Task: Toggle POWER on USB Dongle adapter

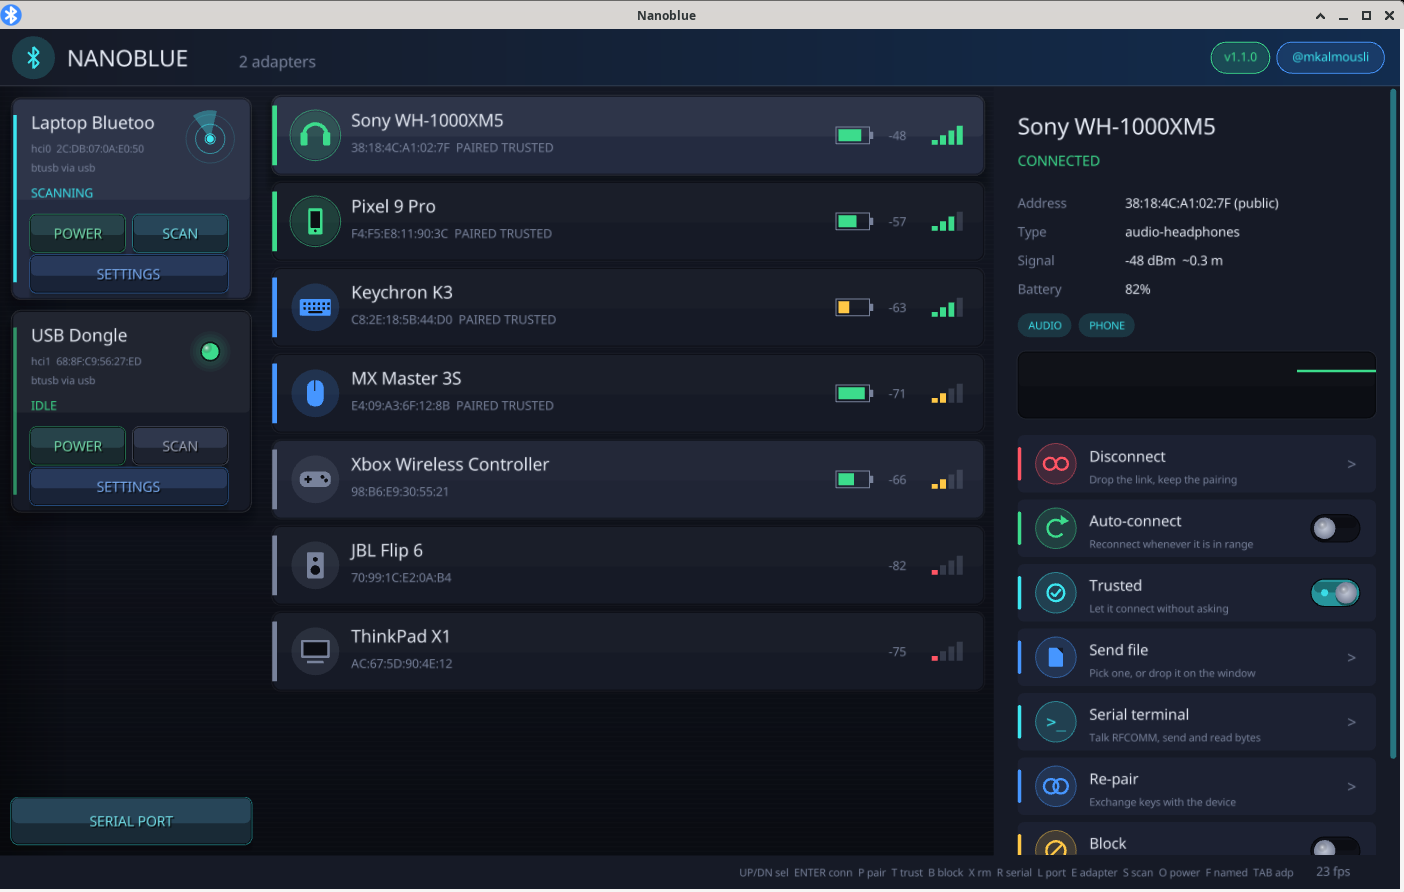Action: 78,446
